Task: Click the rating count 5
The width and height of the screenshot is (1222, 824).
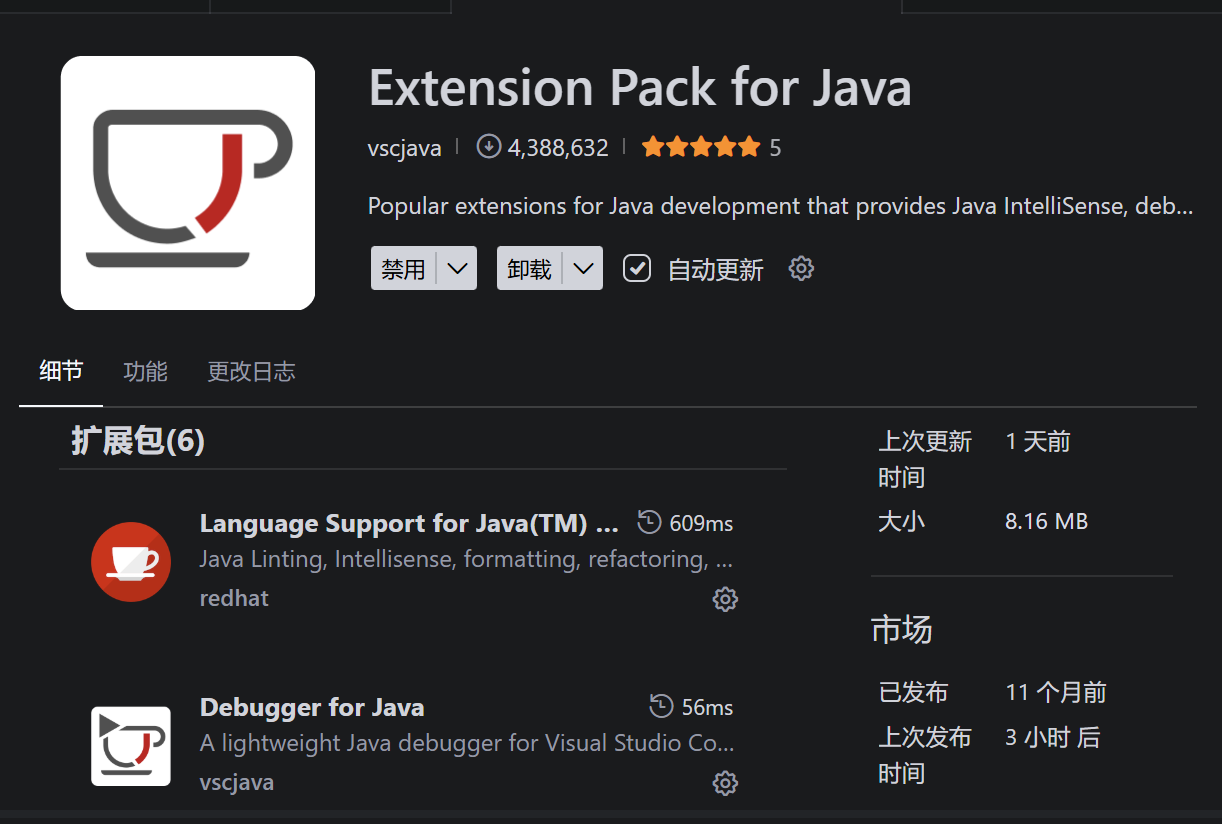Action: click(775, 148)
